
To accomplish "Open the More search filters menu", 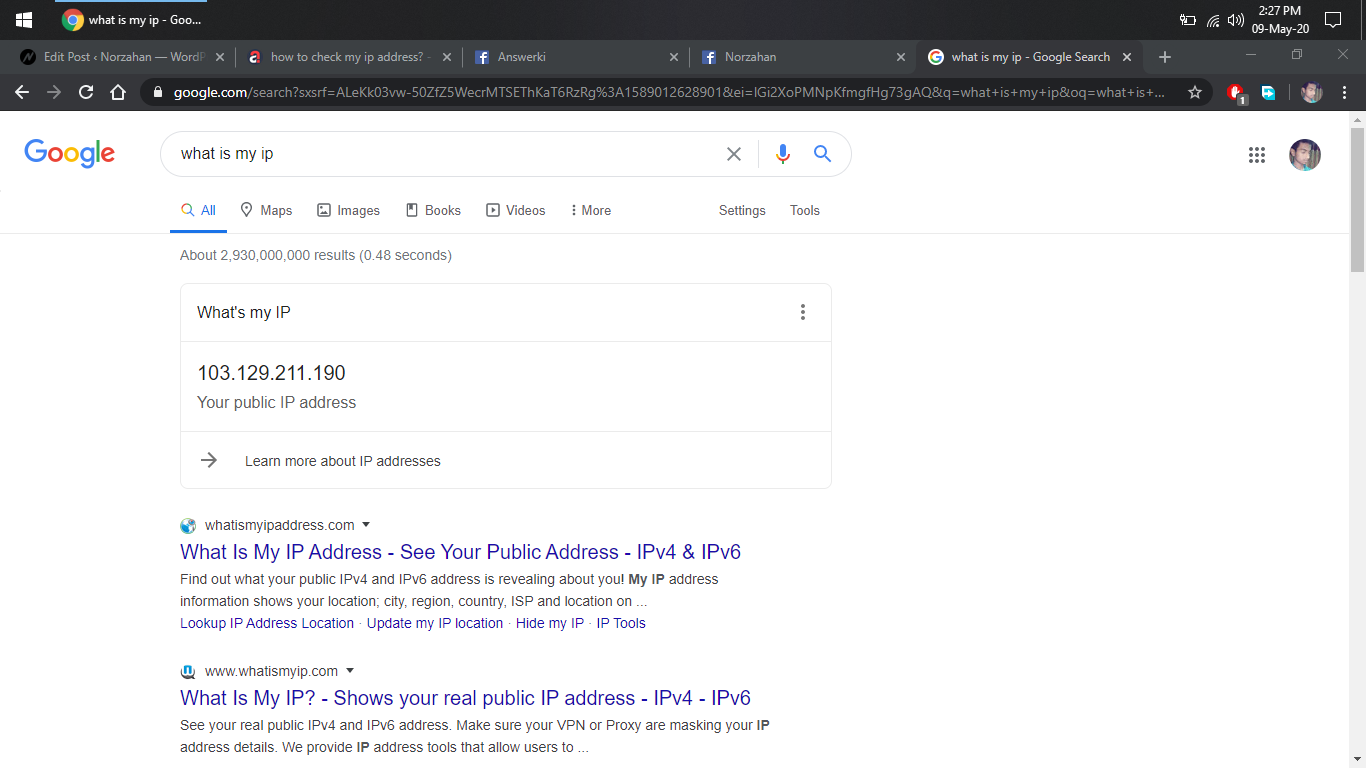I will pos(590,211).
